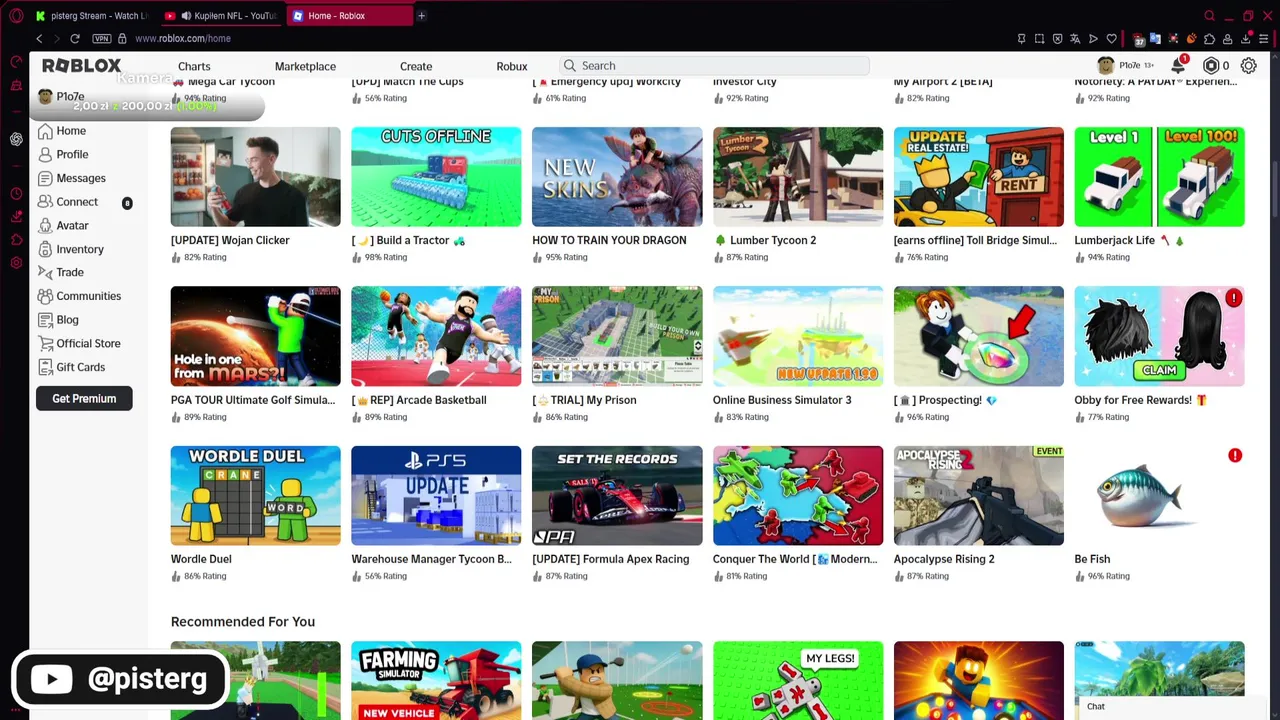This screenshot has height=720, width=1280.
Task: Open Connect in sidebar
Action: [67, 202]
